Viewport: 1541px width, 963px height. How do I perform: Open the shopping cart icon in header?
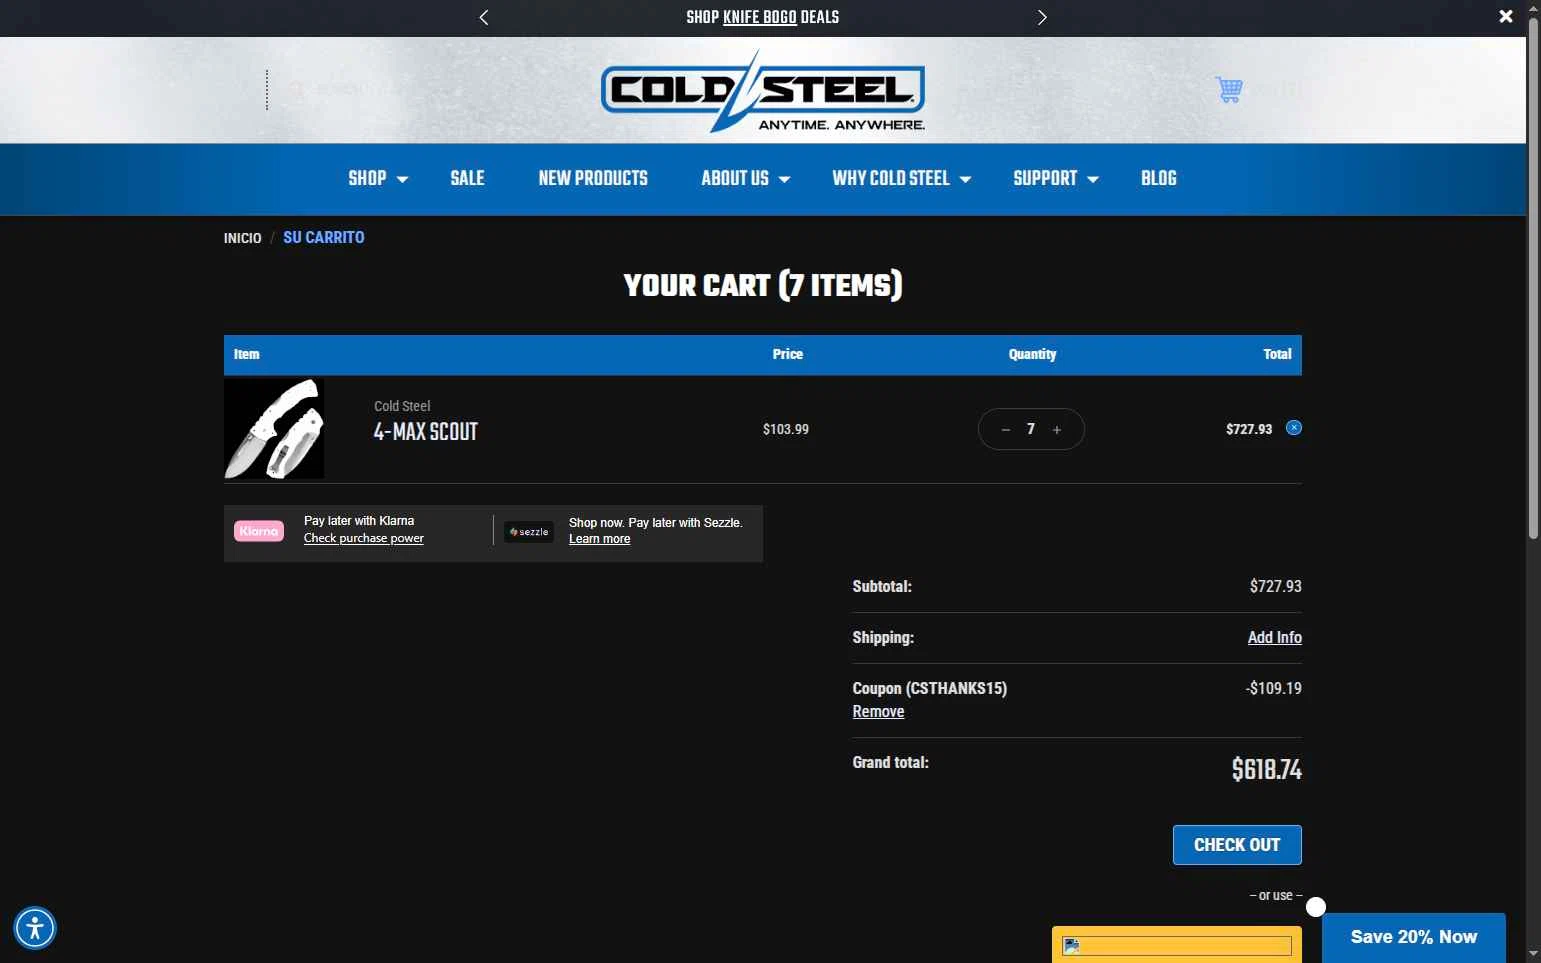[x=1229, y=90]
